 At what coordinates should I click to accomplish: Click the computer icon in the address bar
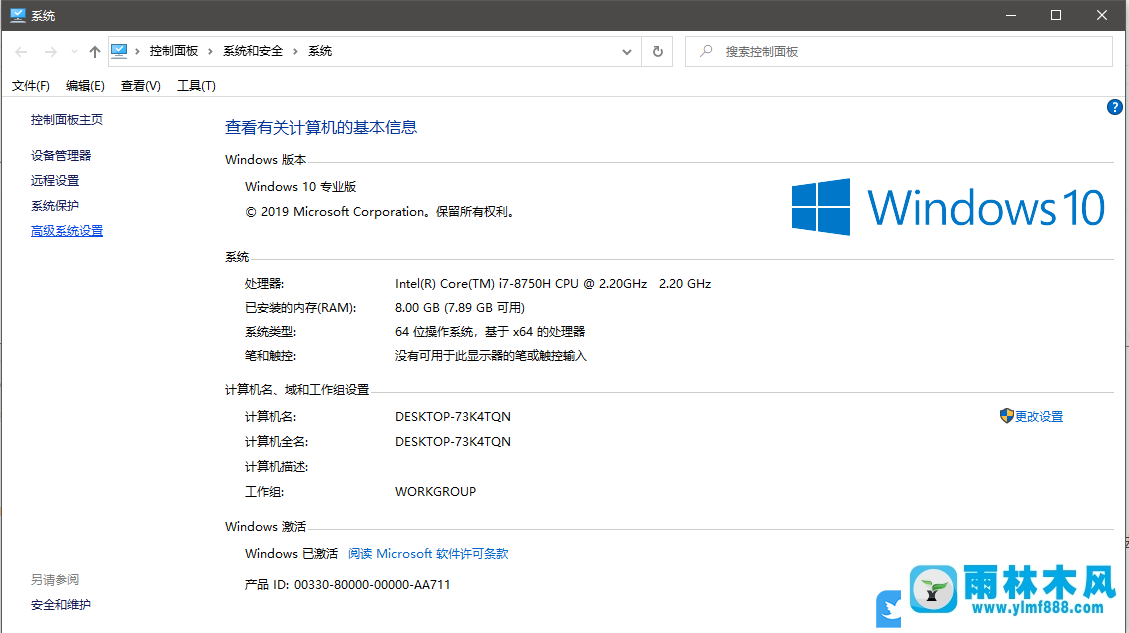coord(120,51)
